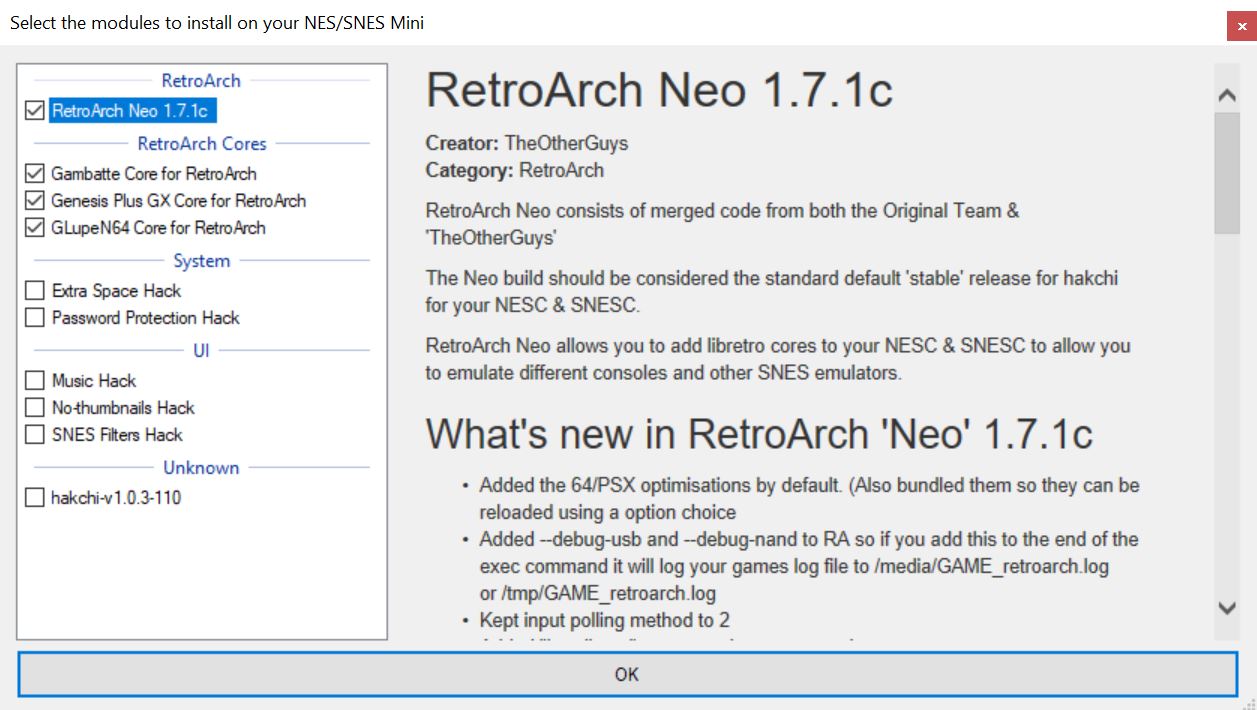Select Genesis Plus GX Core item text

click(x=179, y=201)
